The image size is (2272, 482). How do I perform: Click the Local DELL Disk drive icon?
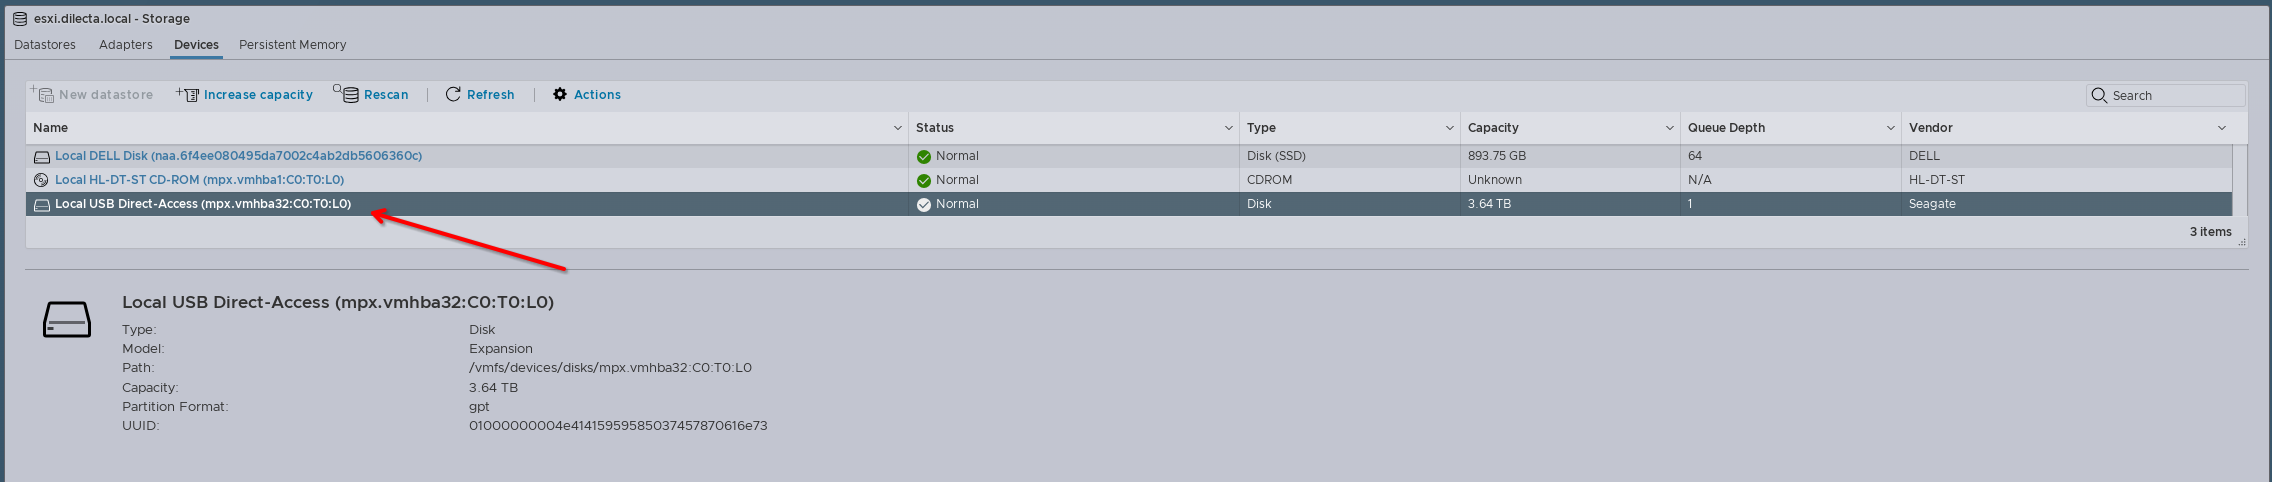pyautogui.click(x=41, y=157)
